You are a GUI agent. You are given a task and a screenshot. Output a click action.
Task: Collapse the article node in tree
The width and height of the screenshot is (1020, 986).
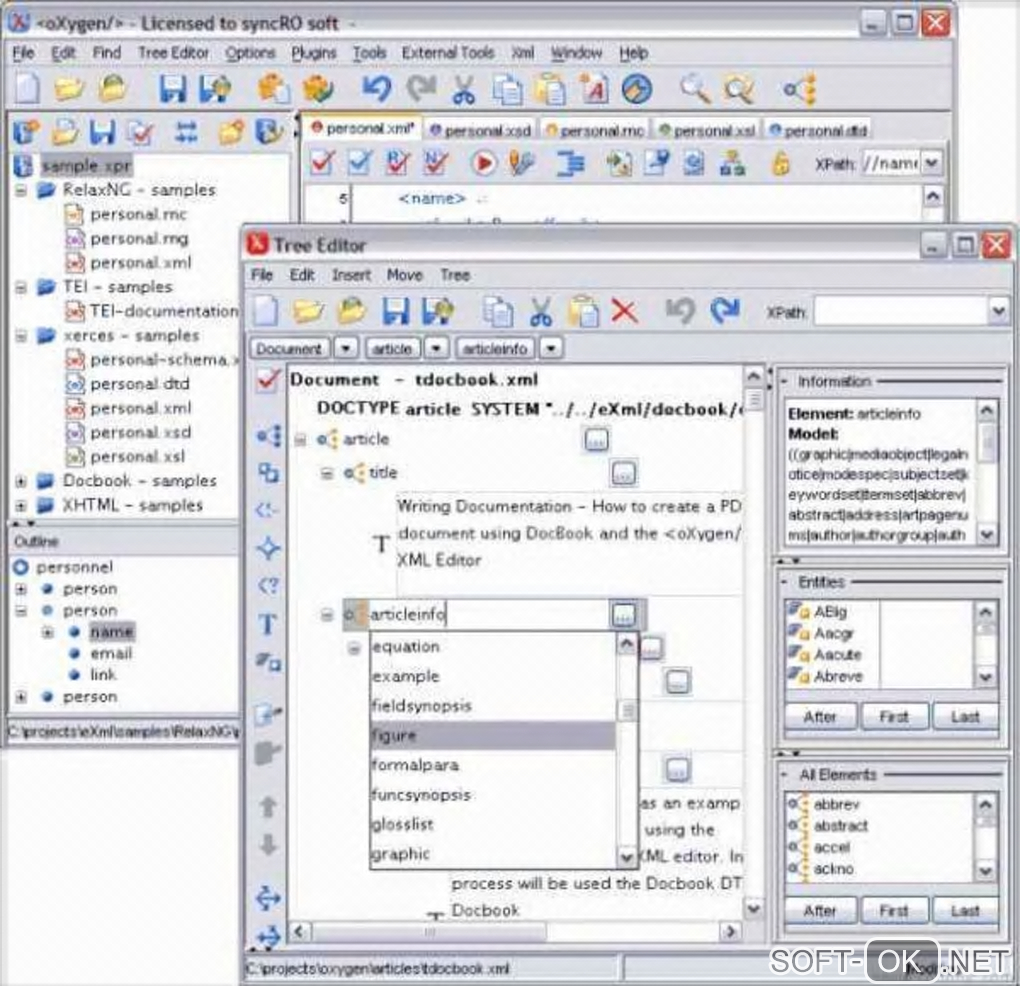tap(300, 440)
